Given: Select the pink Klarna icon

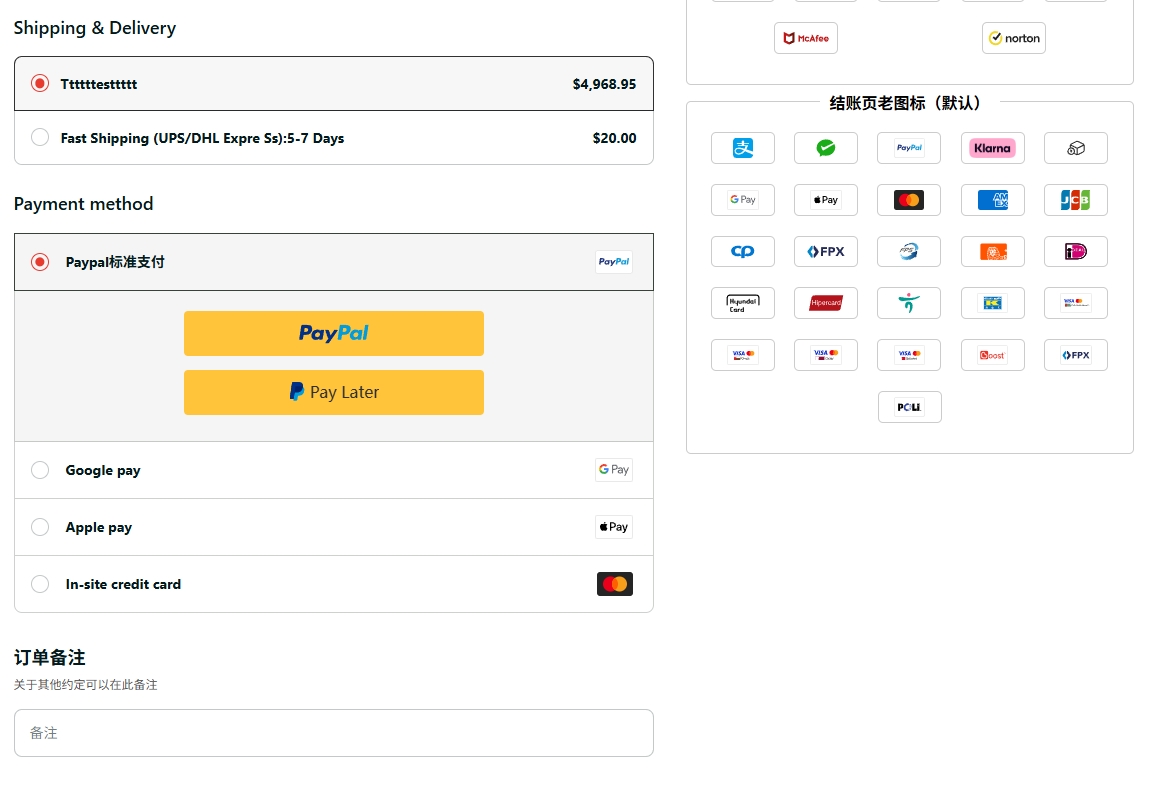Looking at the screenshot, I should (992, 148).
